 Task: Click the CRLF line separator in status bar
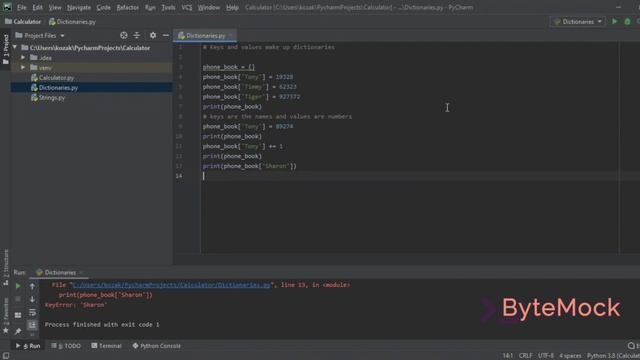coord(525,356)
